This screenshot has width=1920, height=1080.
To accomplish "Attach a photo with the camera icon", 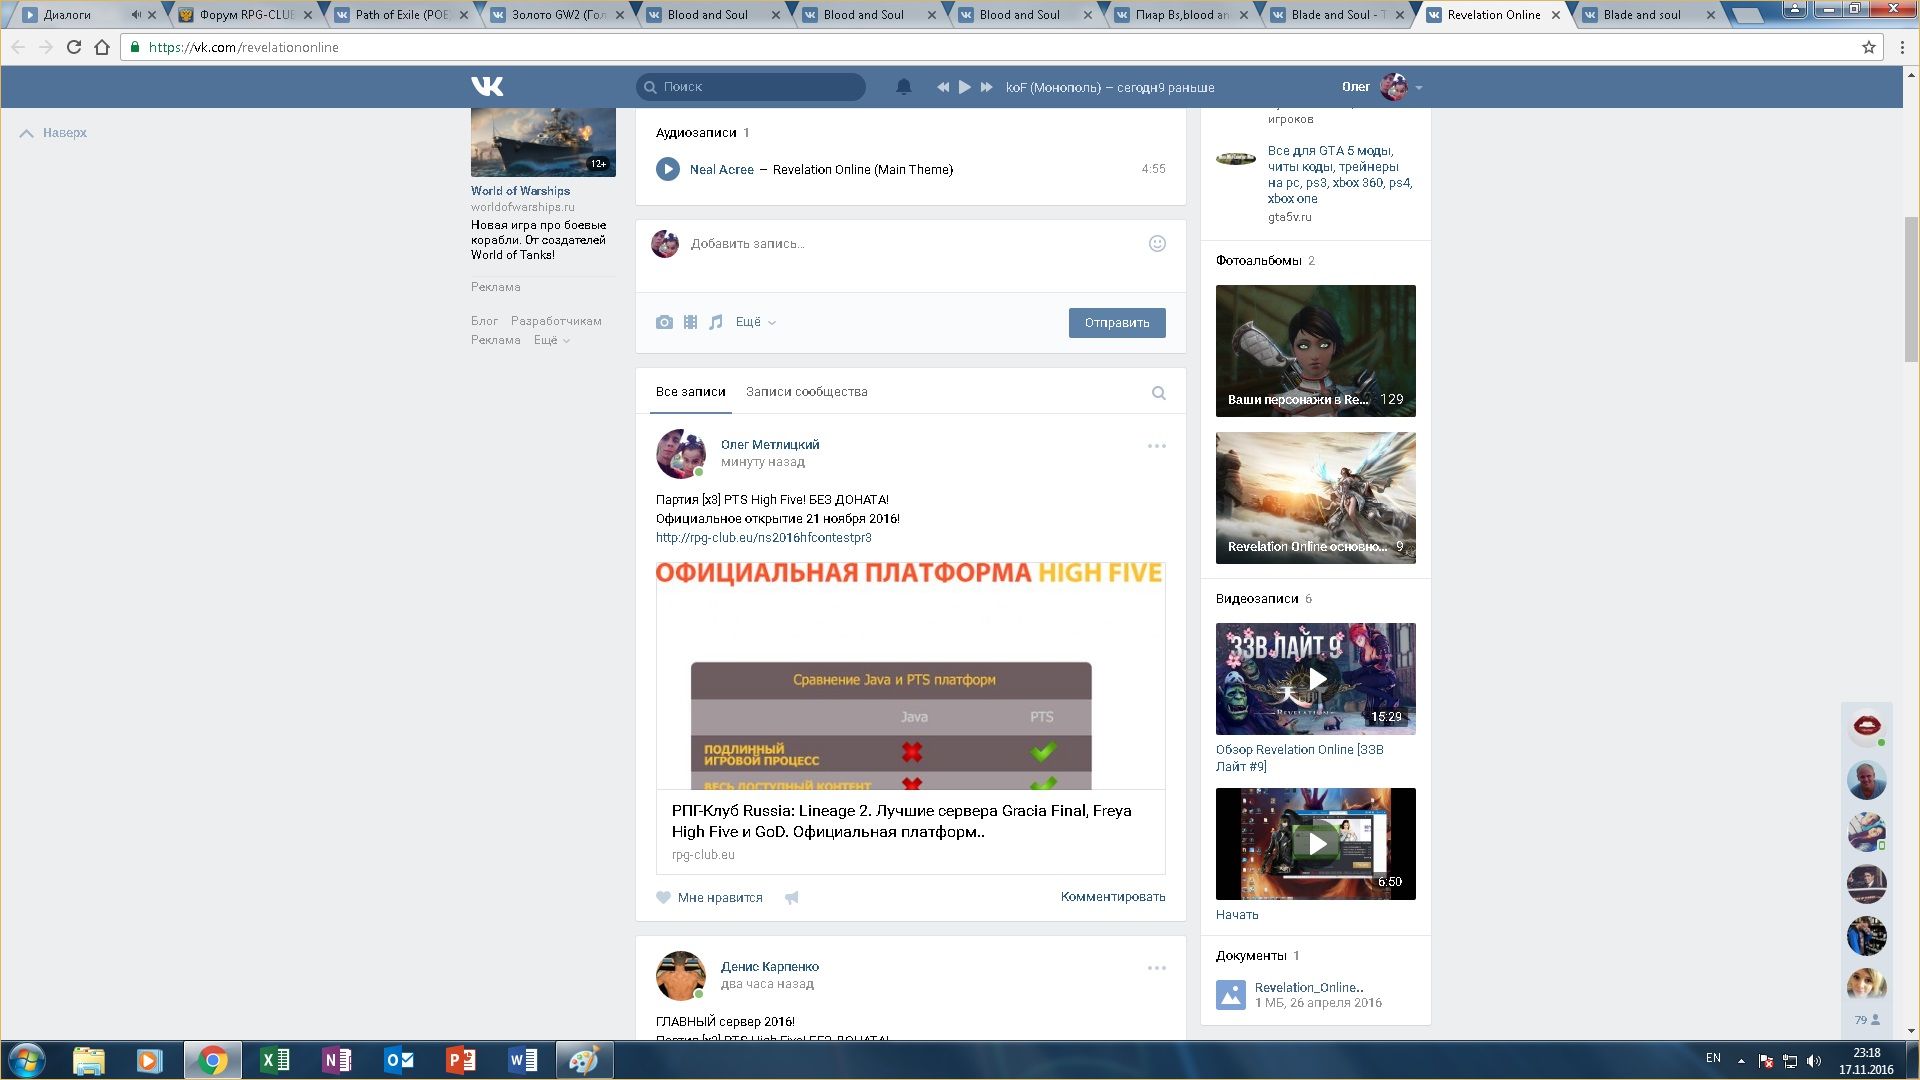I will point(664,322).
